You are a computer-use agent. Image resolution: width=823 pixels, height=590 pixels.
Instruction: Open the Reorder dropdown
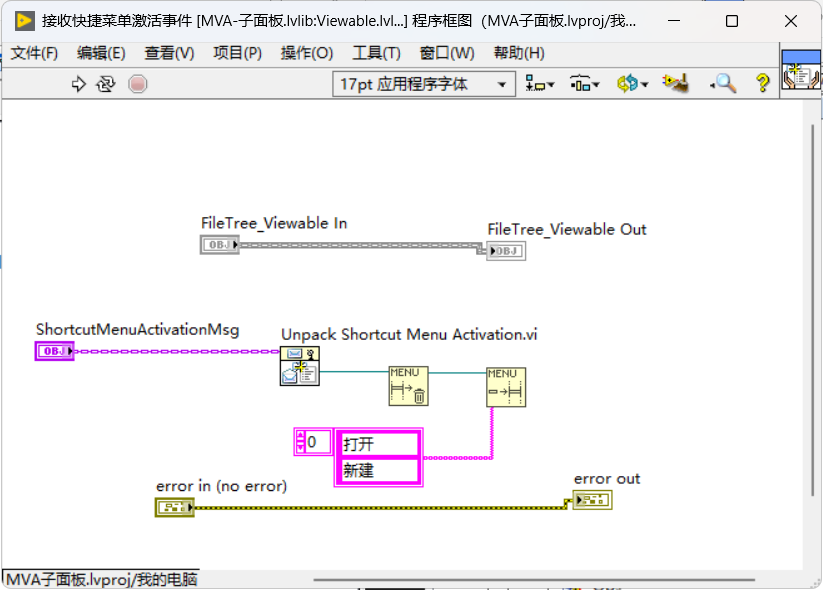(x=632, y=83)
